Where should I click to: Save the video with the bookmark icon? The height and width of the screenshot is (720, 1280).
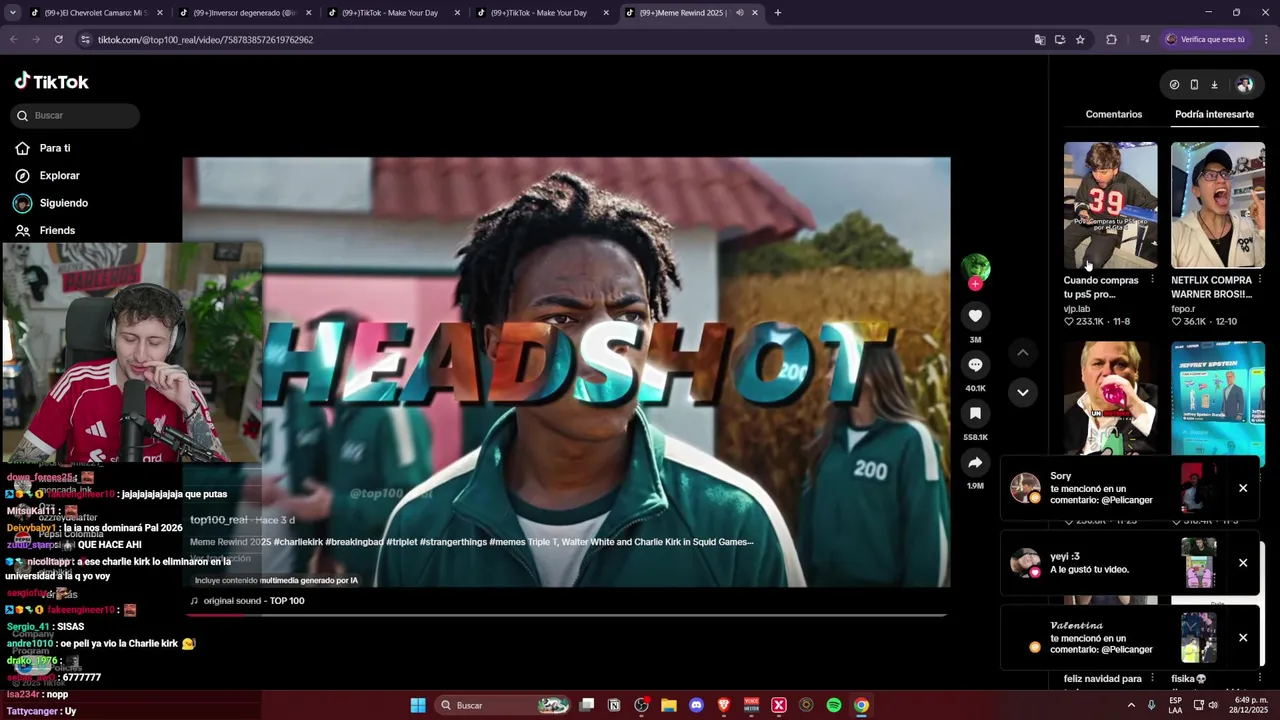975,413
